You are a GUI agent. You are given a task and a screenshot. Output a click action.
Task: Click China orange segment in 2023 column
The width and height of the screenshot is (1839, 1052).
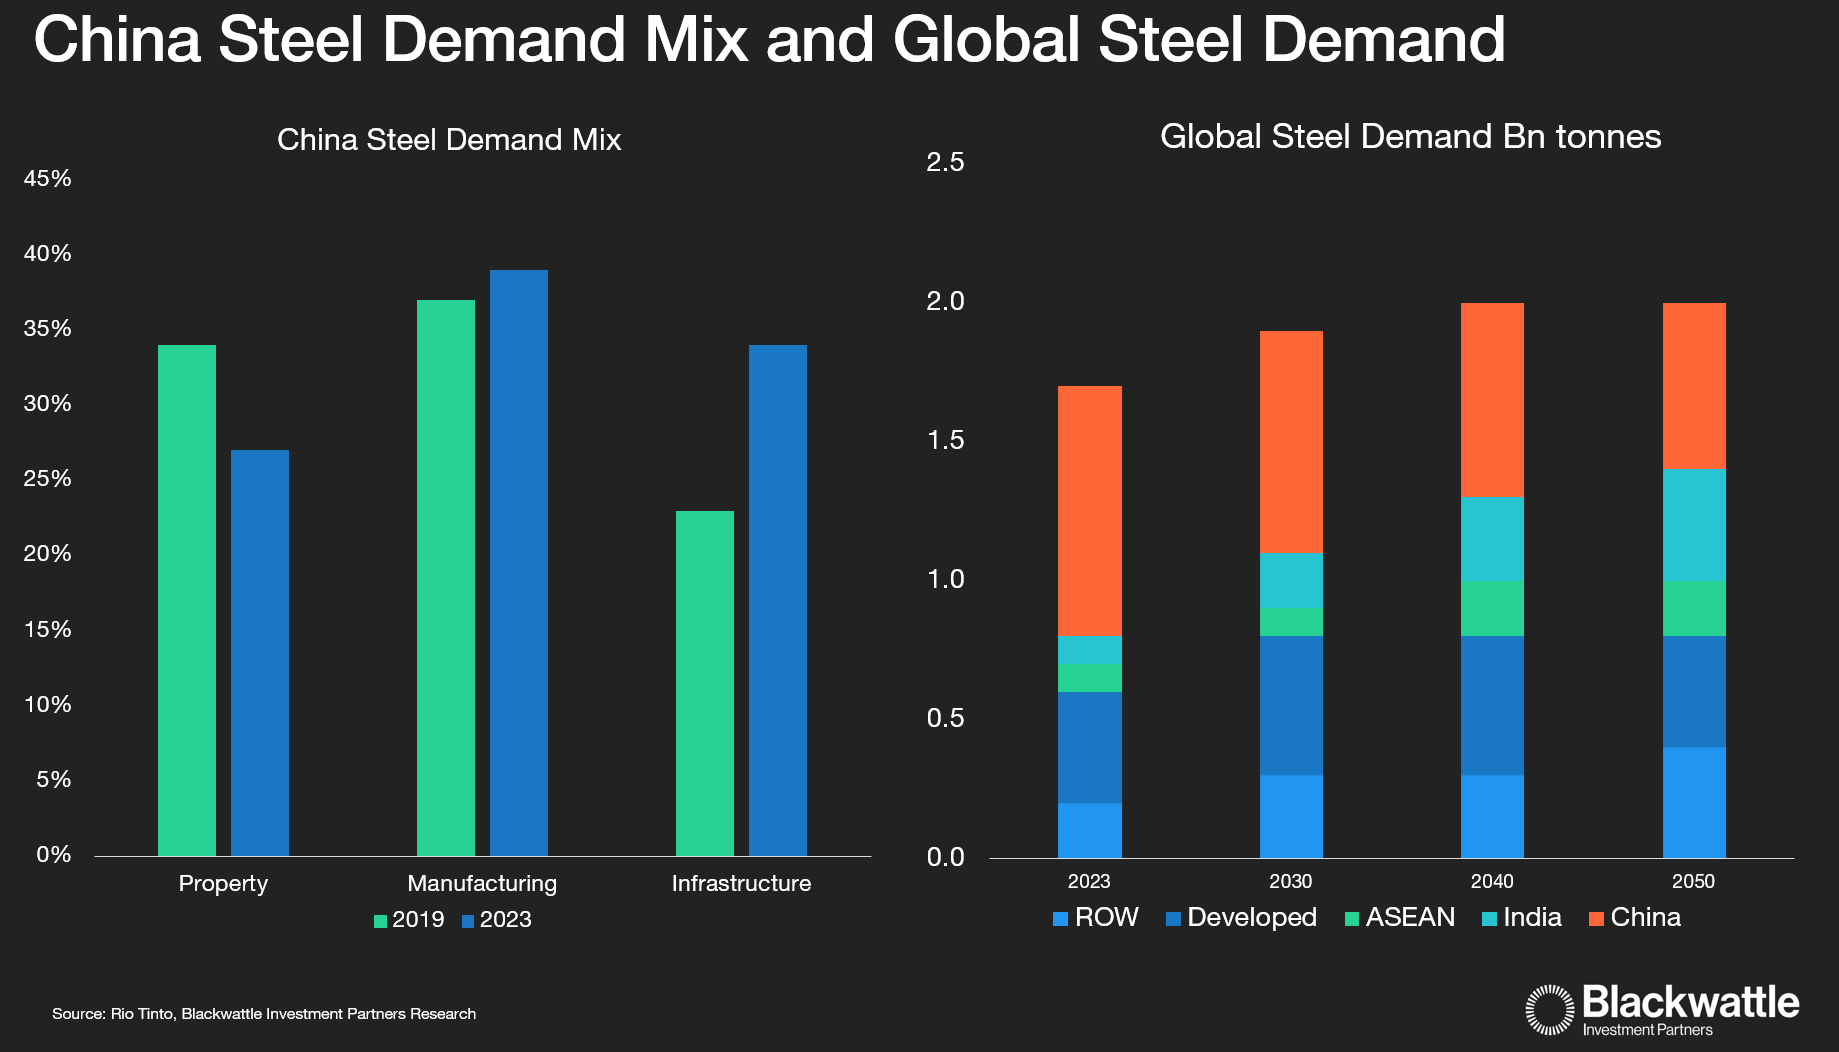pyautogui.click(x=1089, y=510)
